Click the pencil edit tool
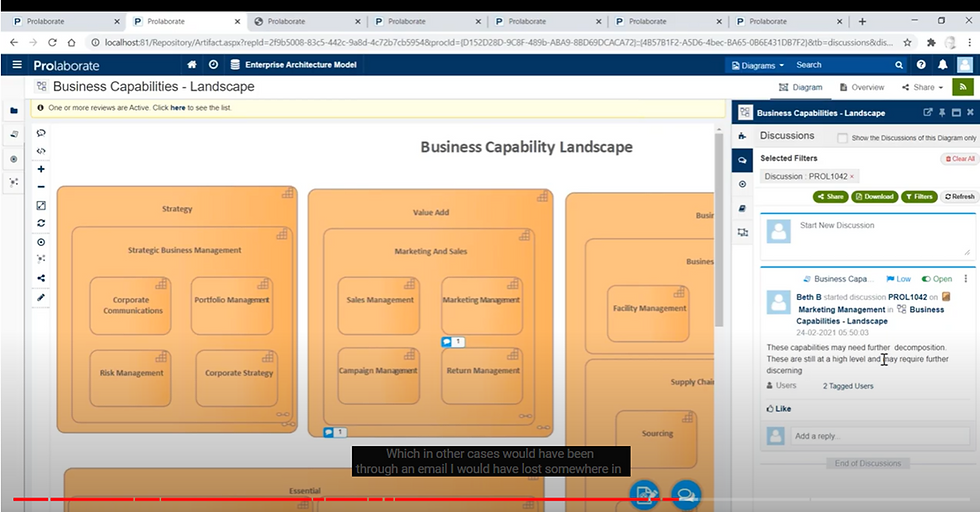This screenshot has width=980, height=512. 41,298
